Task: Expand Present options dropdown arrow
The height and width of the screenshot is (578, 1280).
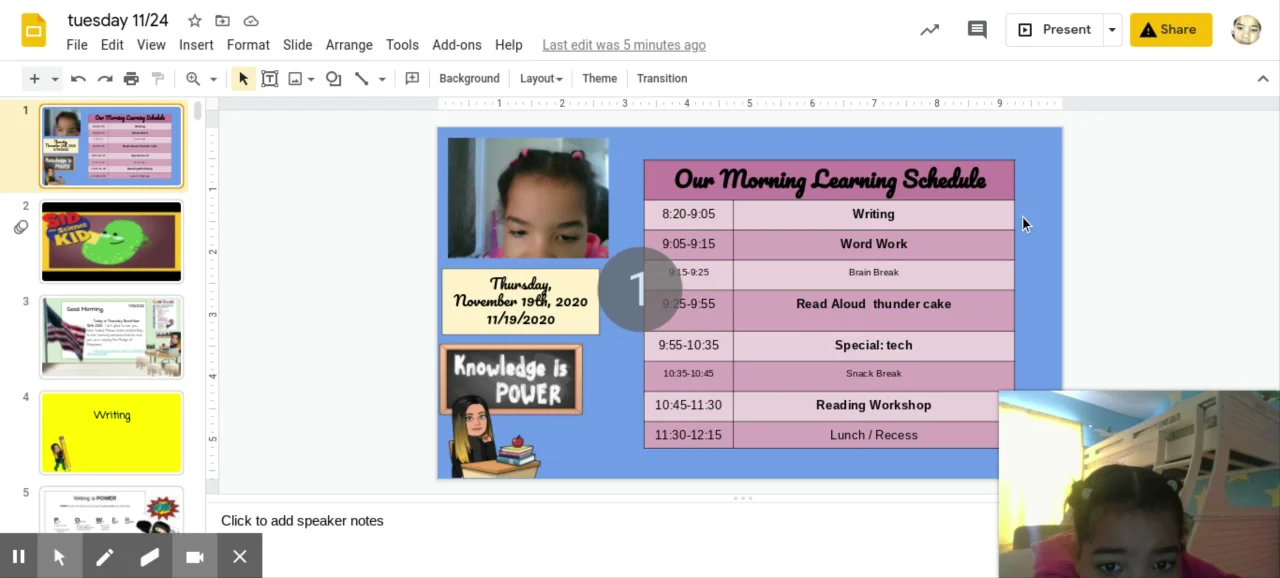Action: 1112,30
